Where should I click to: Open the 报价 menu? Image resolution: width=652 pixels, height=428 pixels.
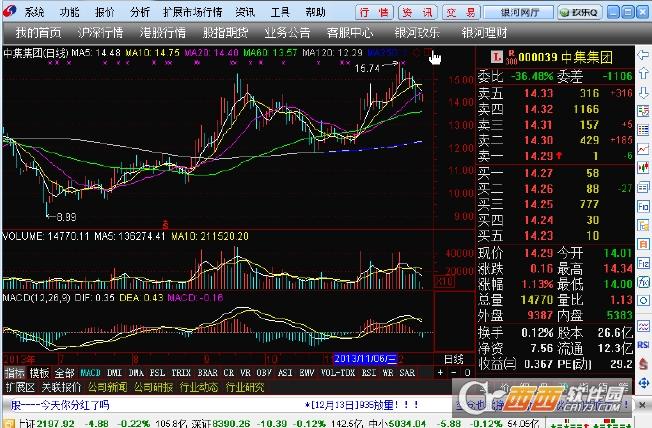point(104,12)
